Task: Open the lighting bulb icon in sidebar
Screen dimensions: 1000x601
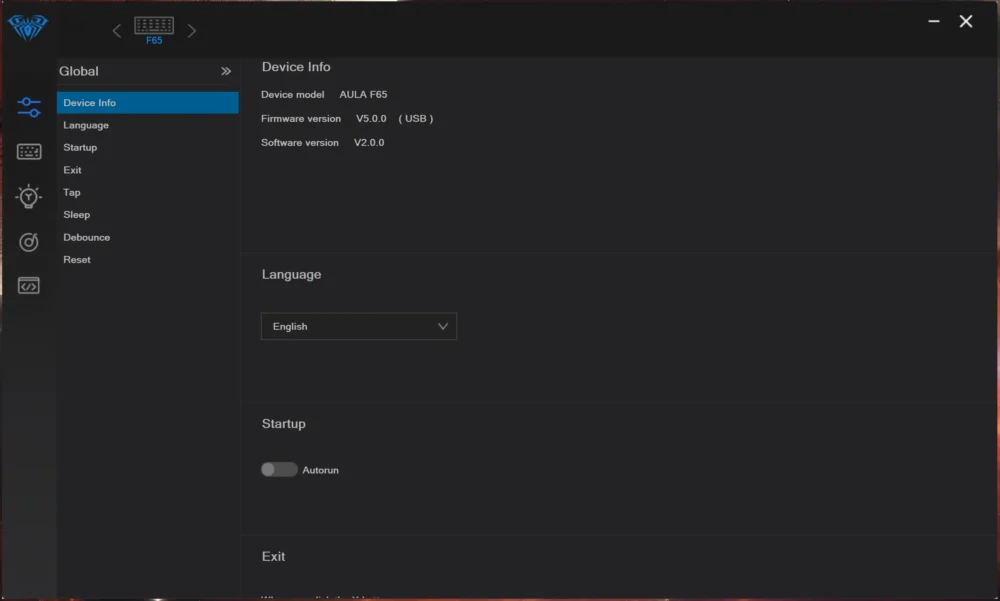Action: click(29, 197)
